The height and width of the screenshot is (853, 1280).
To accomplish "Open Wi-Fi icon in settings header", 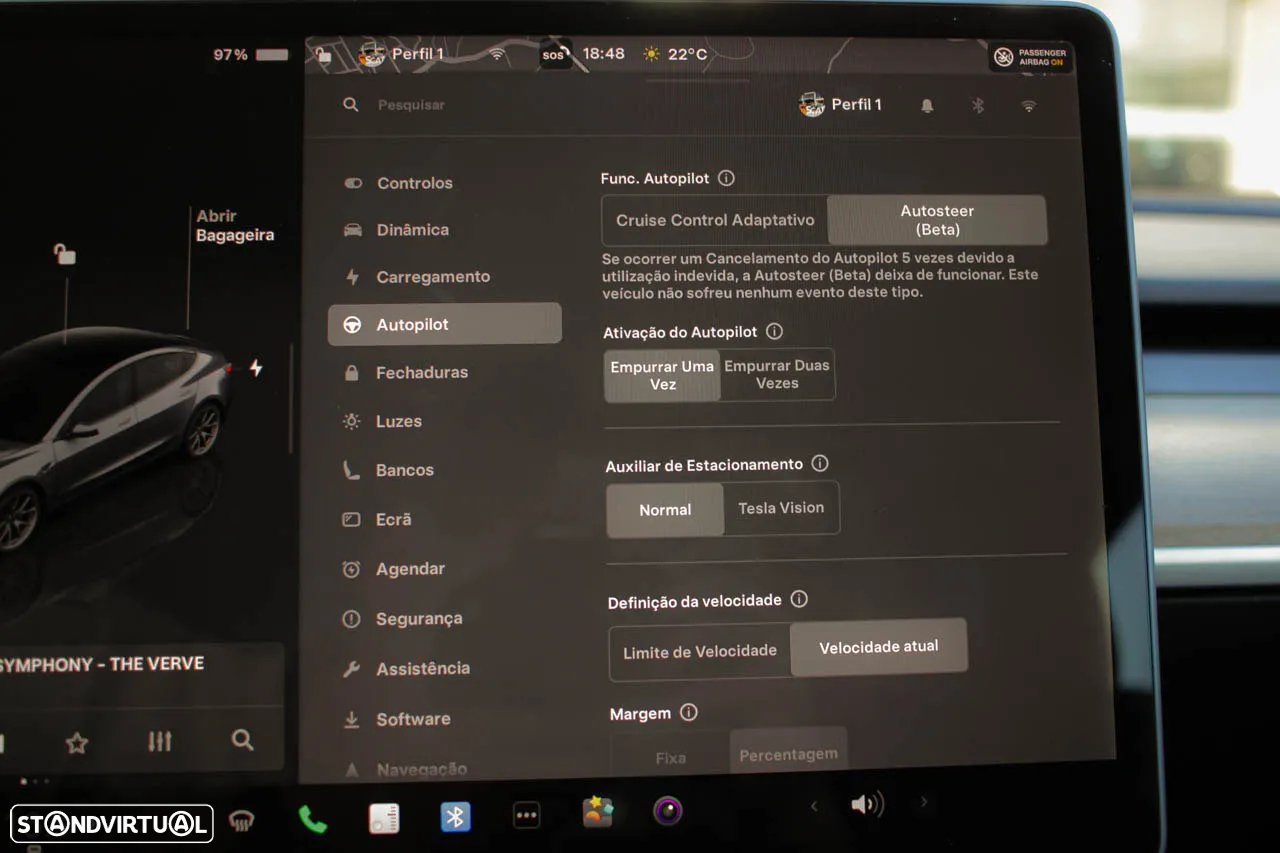I will click(x=1028, y=105).
